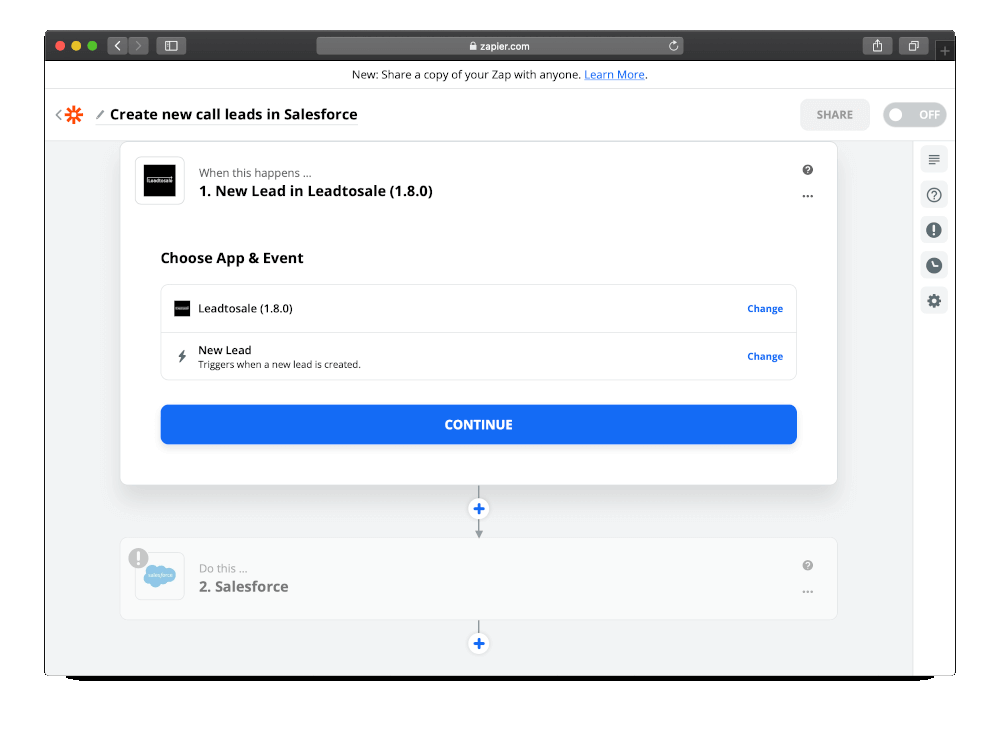
Task: Click the orange Zapier logo
Action: tap(73, 114)
